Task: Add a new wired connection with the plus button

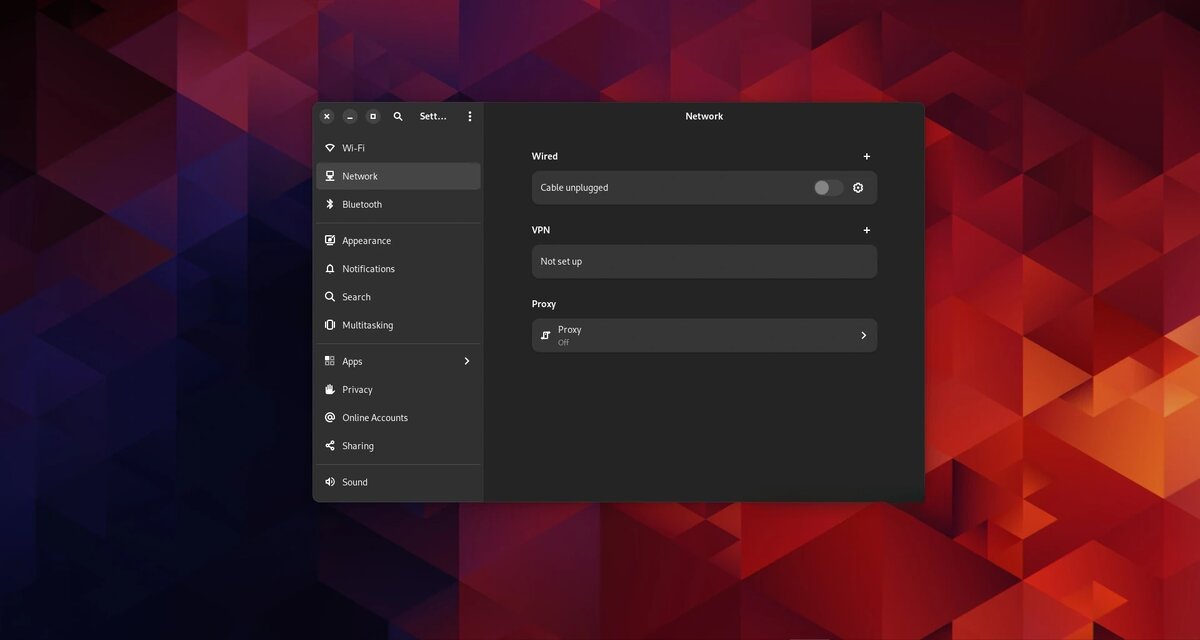Action: [x=866, y=156]
